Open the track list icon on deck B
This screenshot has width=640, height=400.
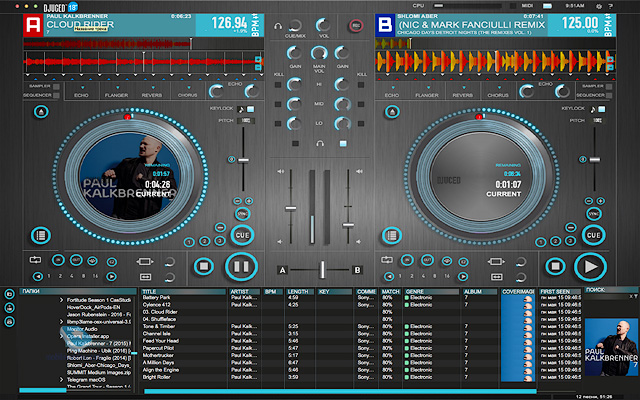pyautogui.click(x=391, y=236)
